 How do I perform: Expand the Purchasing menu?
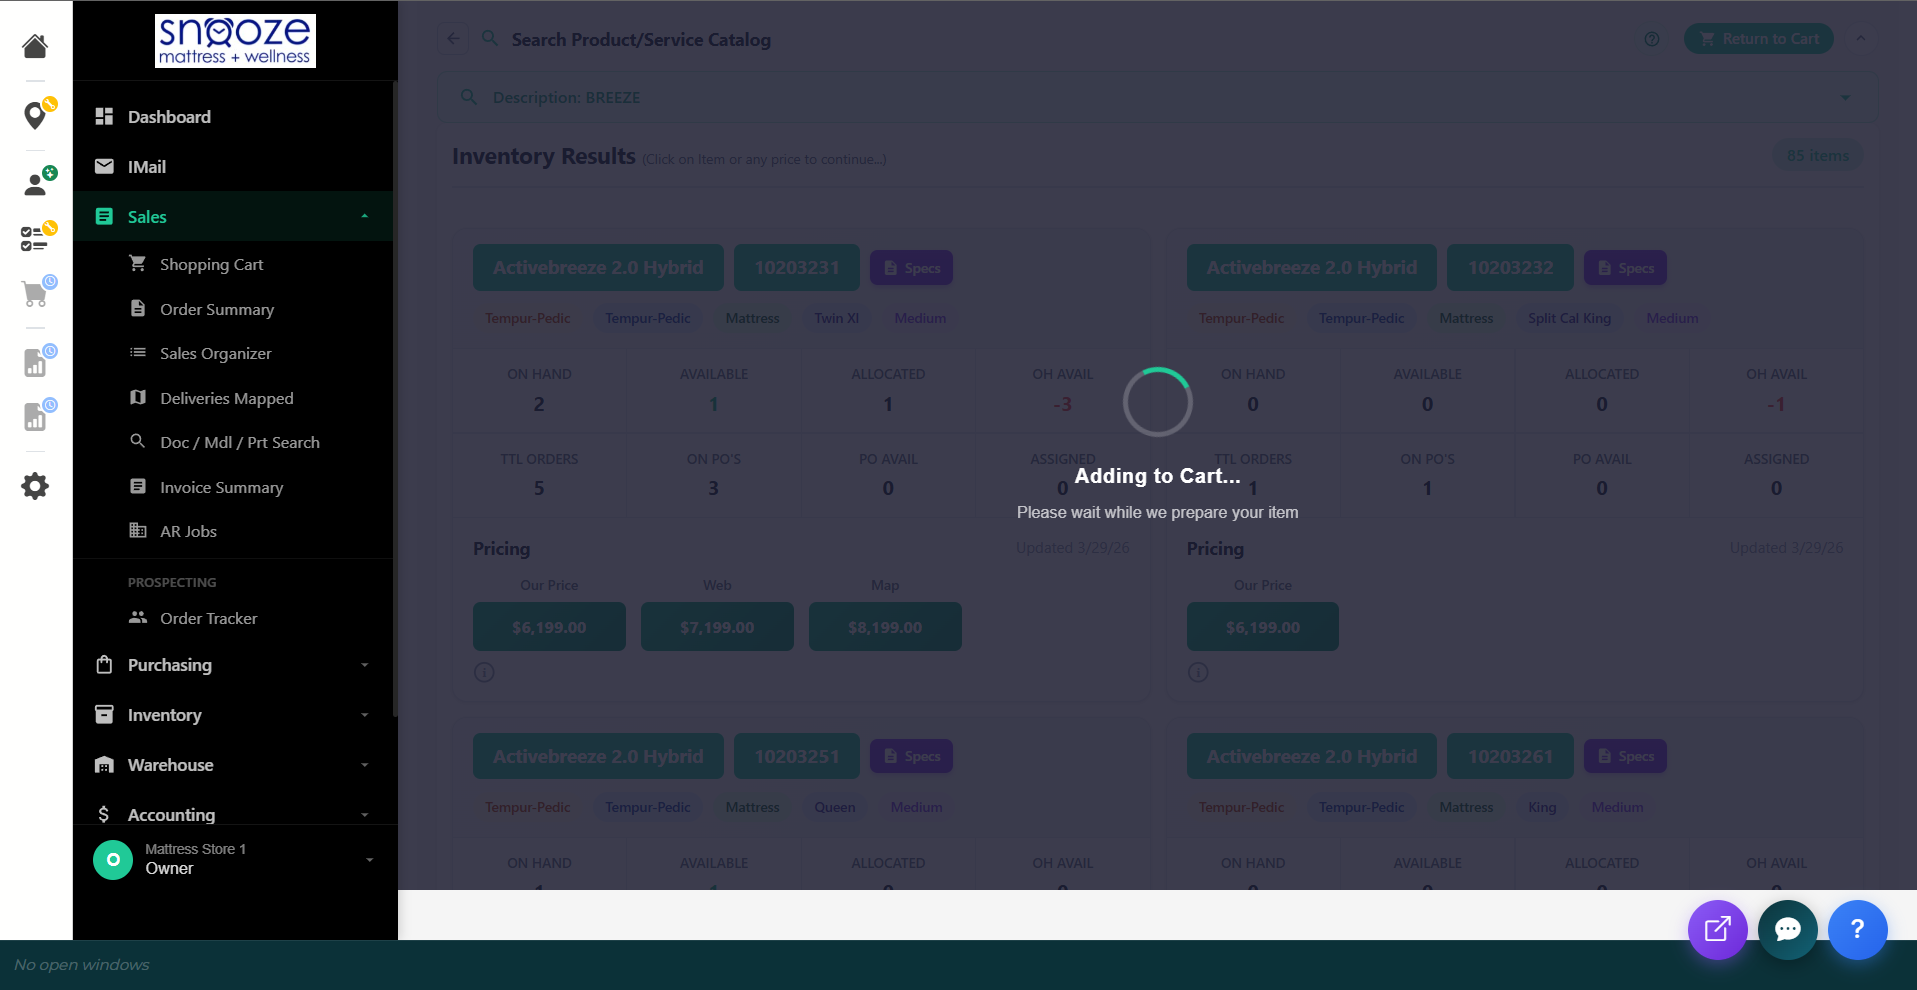(233, 664)
